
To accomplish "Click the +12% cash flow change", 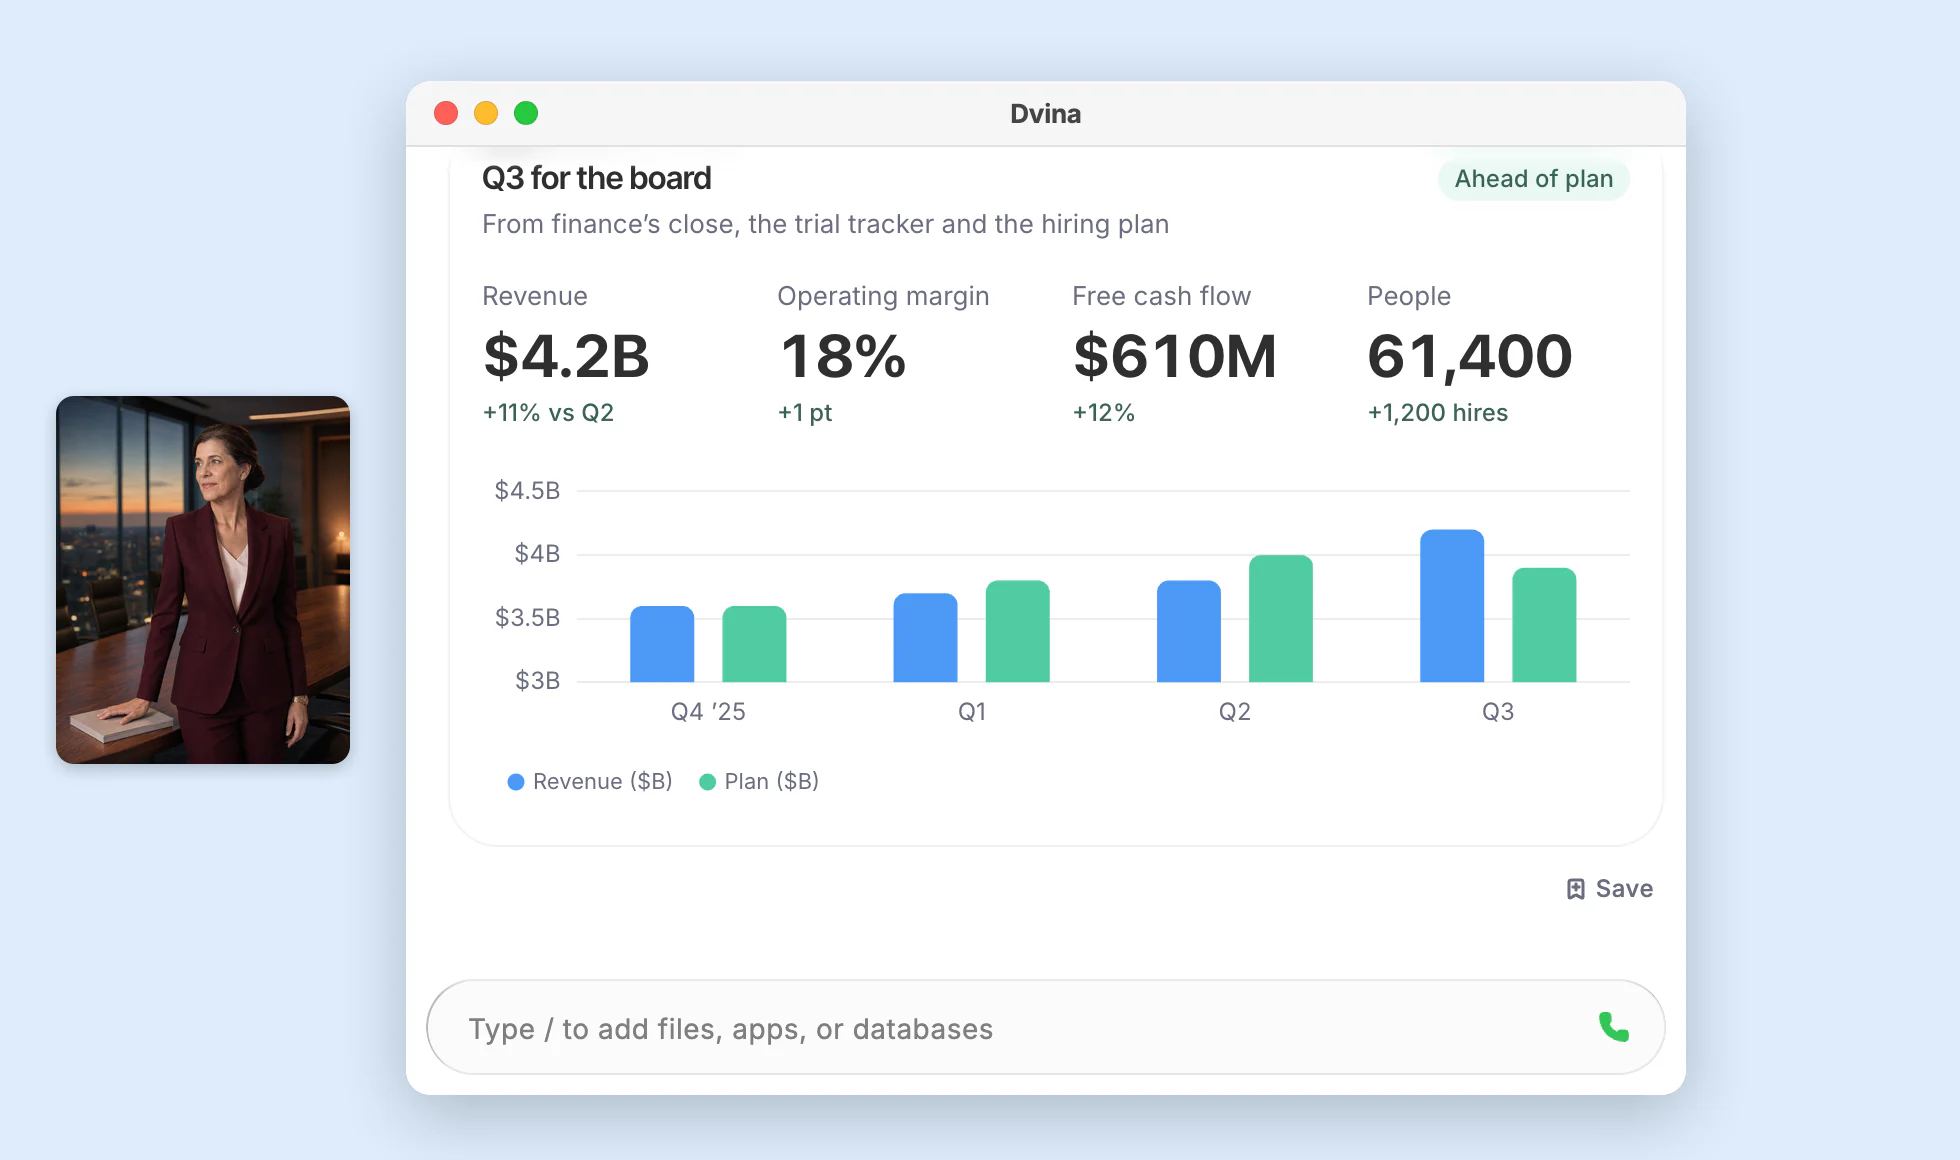I will (1104, 412).
